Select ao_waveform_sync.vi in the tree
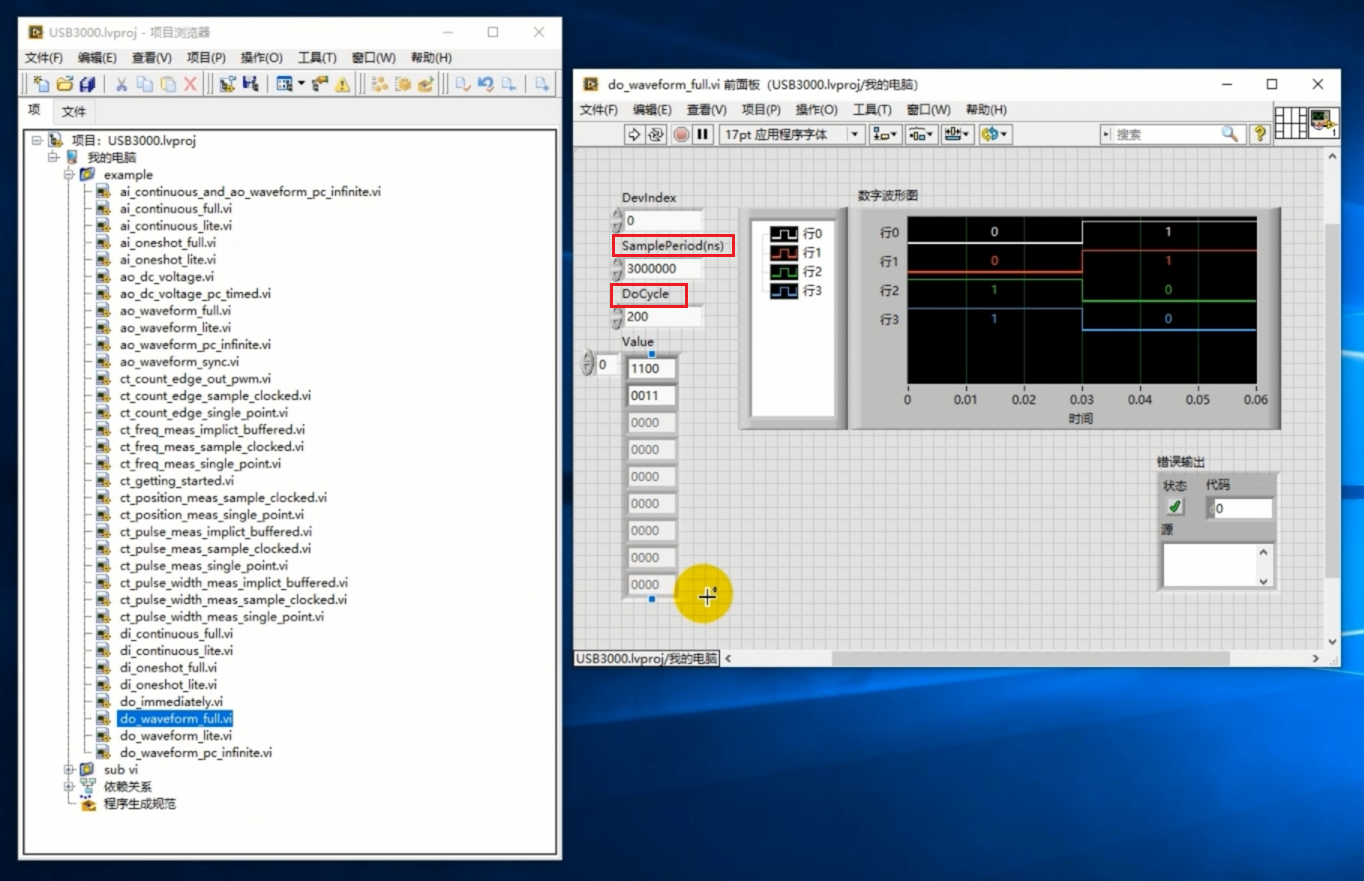The height and width of the screenshot is (881, 1364). [179, 362]
